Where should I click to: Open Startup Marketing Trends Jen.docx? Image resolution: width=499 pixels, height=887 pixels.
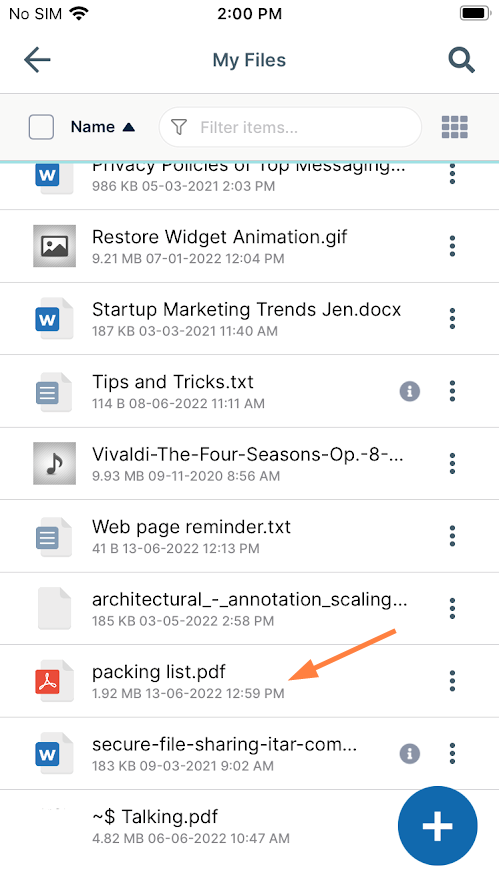247,309
